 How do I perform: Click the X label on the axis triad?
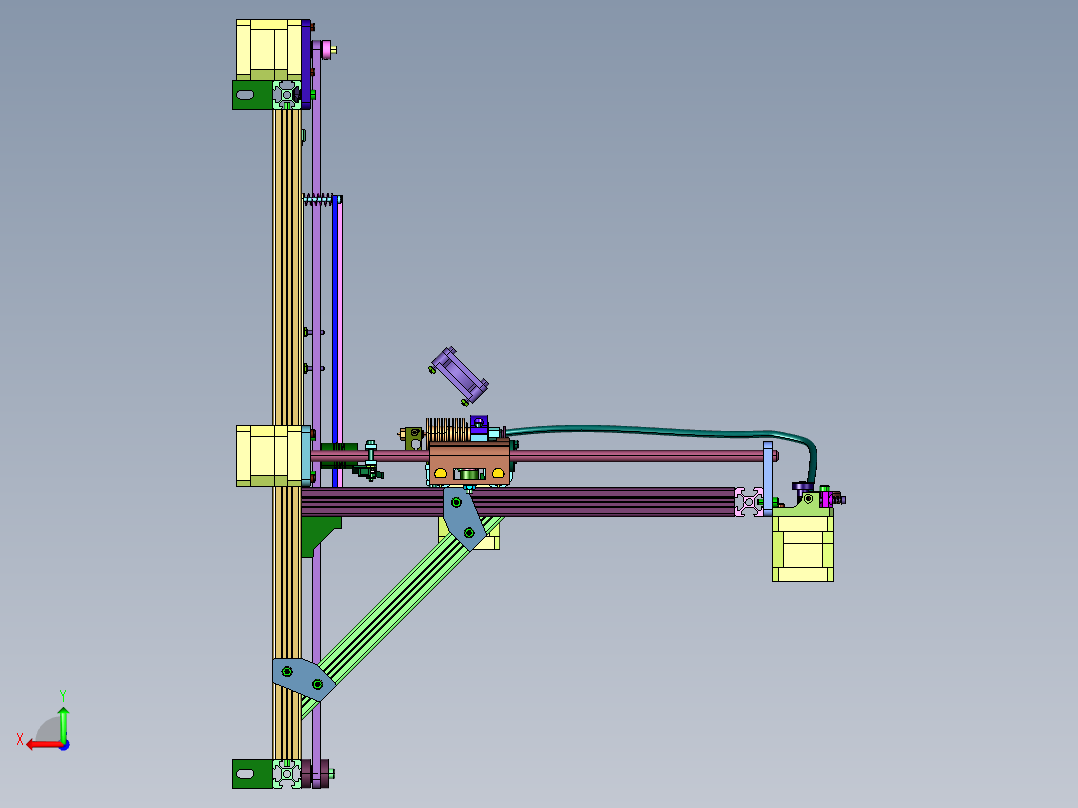coord(20,740)
